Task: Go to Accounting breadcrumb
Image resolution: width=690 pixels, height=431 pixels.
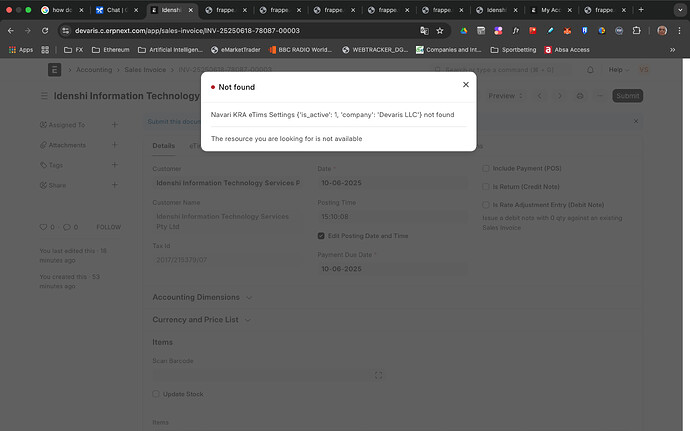Action: coord(94,70)
